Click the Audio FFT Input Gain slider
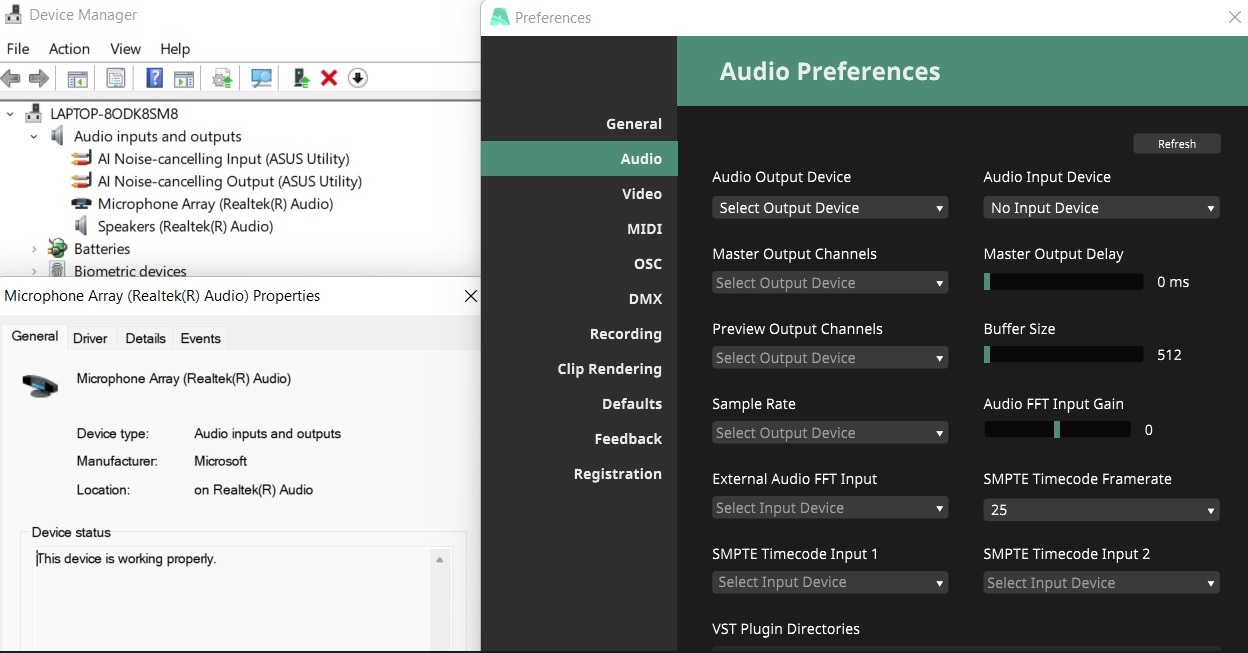The height and width of the screenshot is (653, 1248). (1057, 430)
